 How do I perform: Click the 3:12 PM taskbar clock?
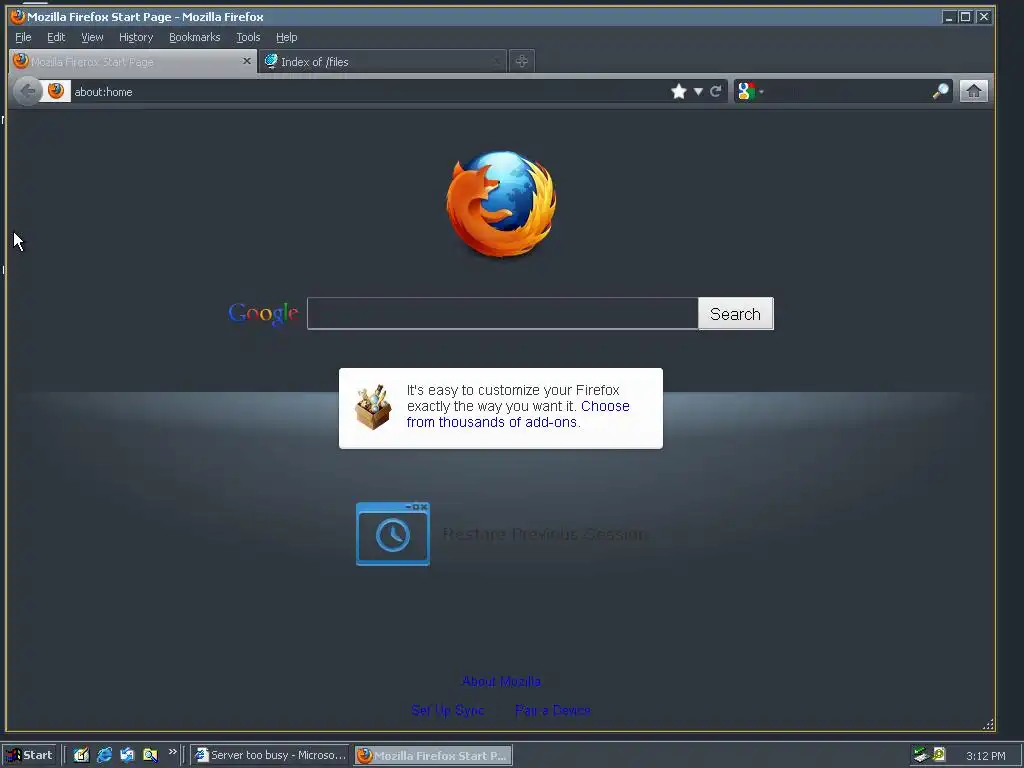[985, 756]
